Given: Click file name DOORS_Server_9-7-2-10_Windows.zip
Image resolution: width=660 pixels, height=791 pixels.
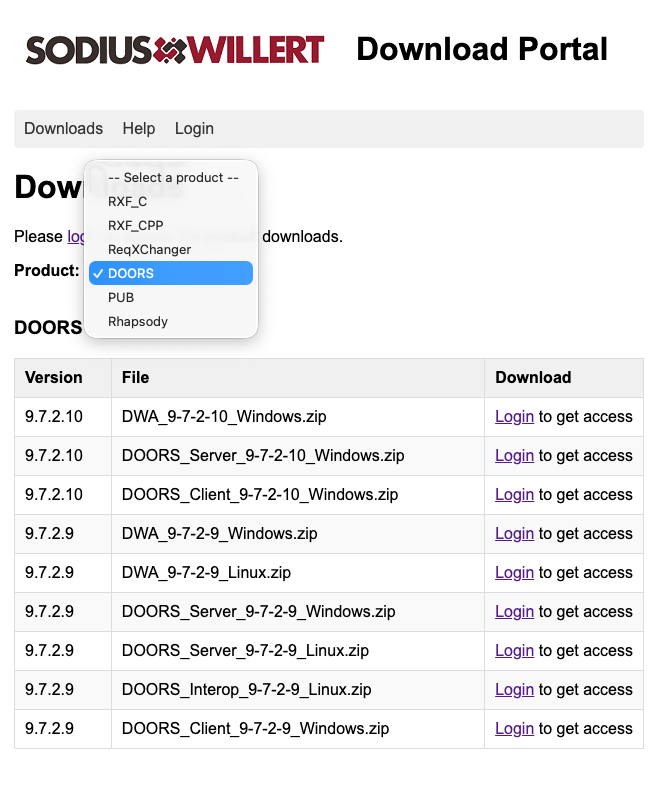Looking at the screenshot, I should [x=263, y=456].
